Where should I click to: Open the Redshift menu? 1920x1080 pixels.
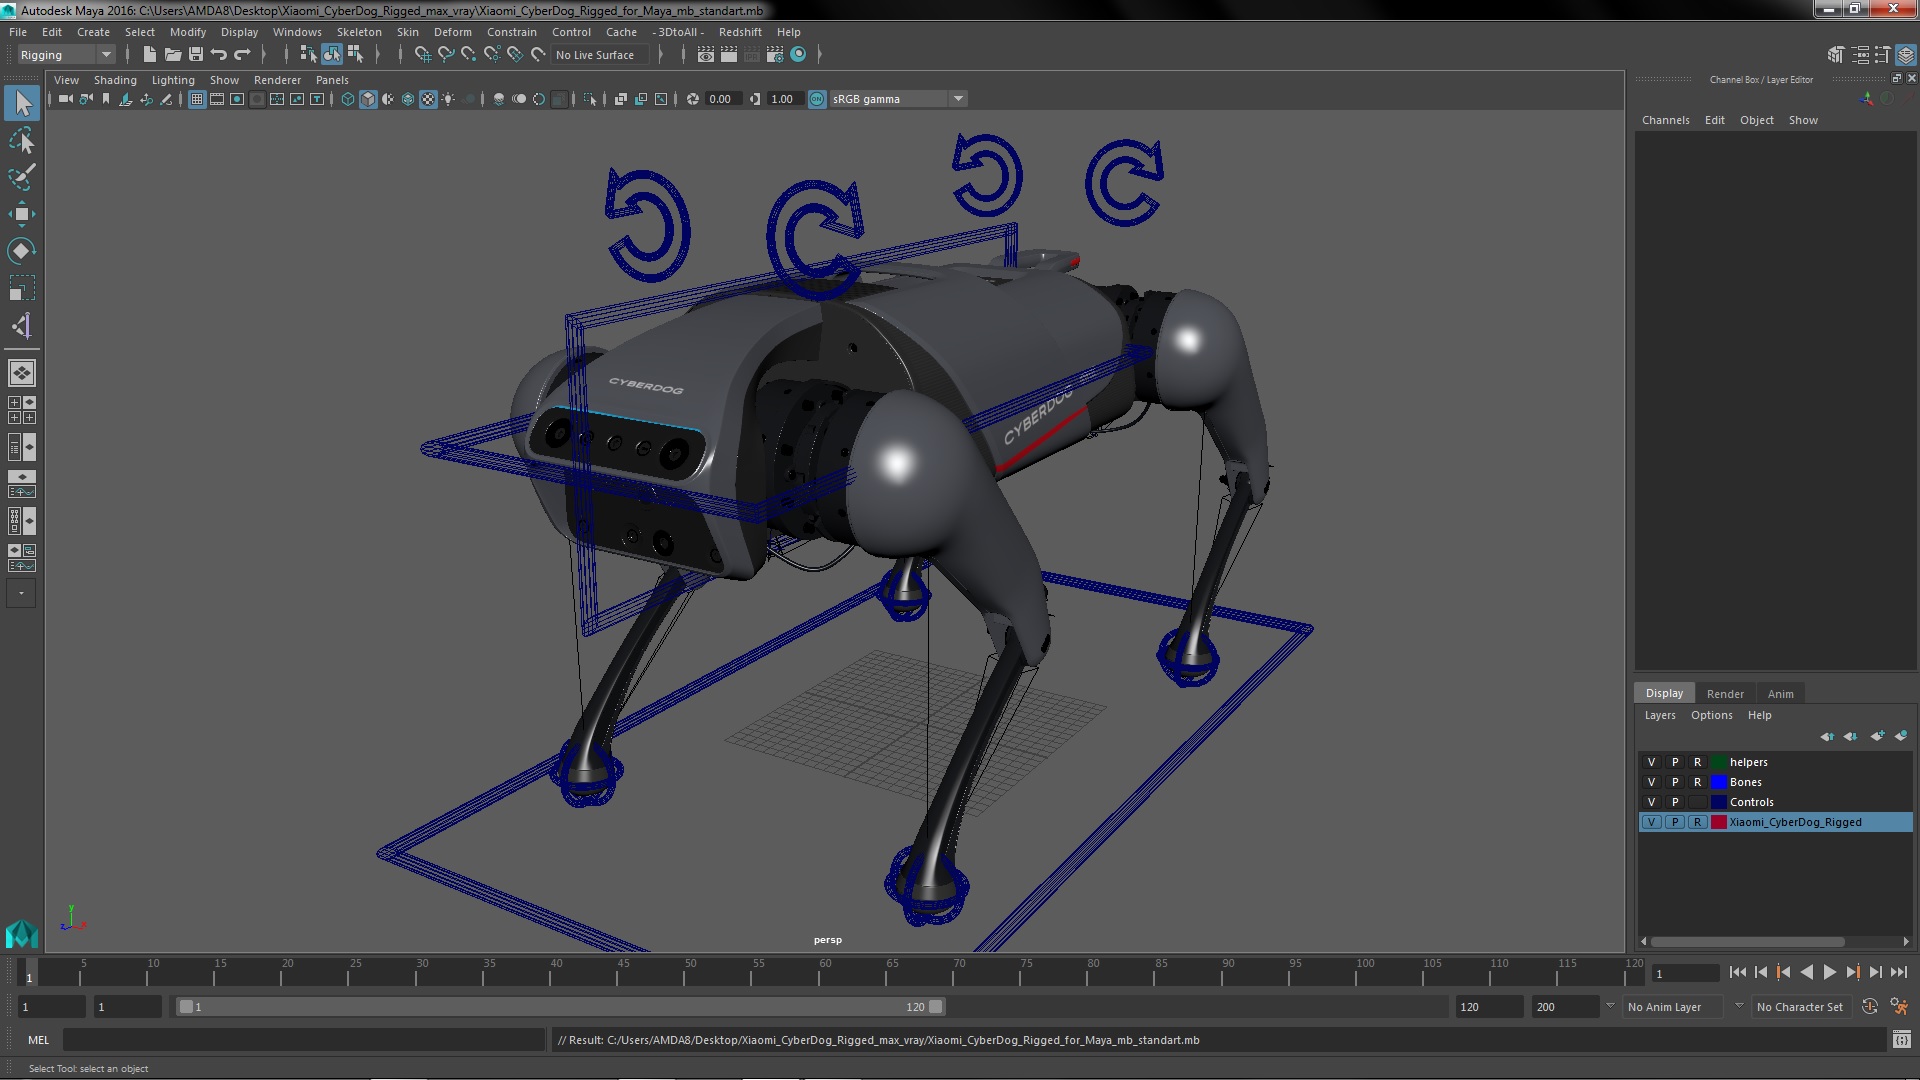tap(740, 32)
